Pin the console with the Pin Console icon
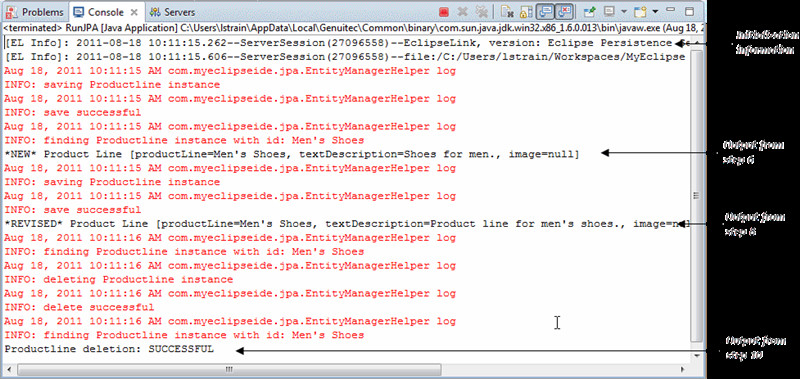 (590, 12)
